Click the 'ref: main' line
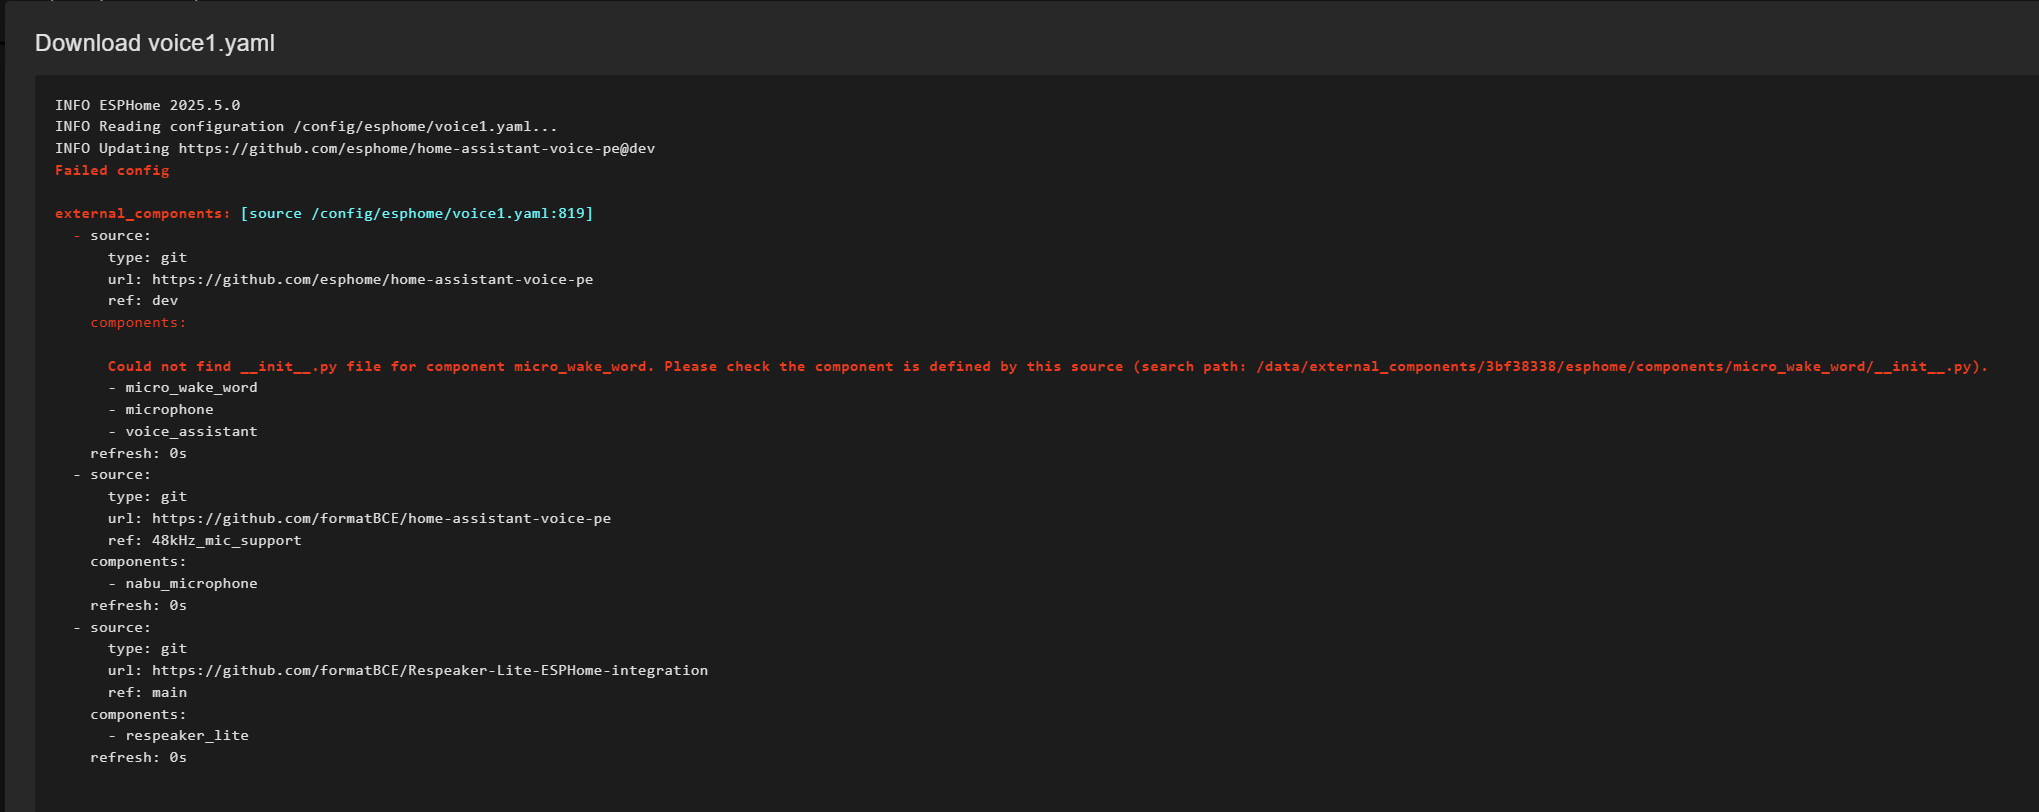This screenshot has height=812, width=2039. click(148, 693)
